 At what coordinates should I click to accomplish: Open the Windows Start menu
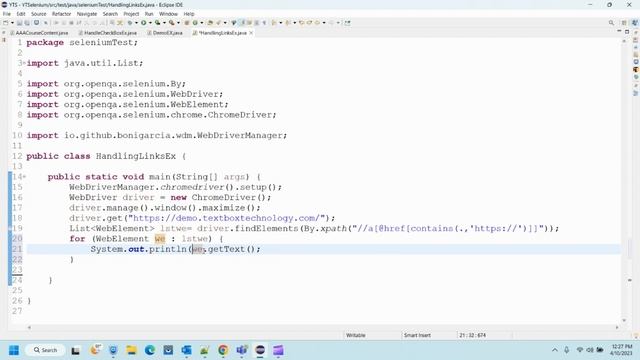[14, 350]
